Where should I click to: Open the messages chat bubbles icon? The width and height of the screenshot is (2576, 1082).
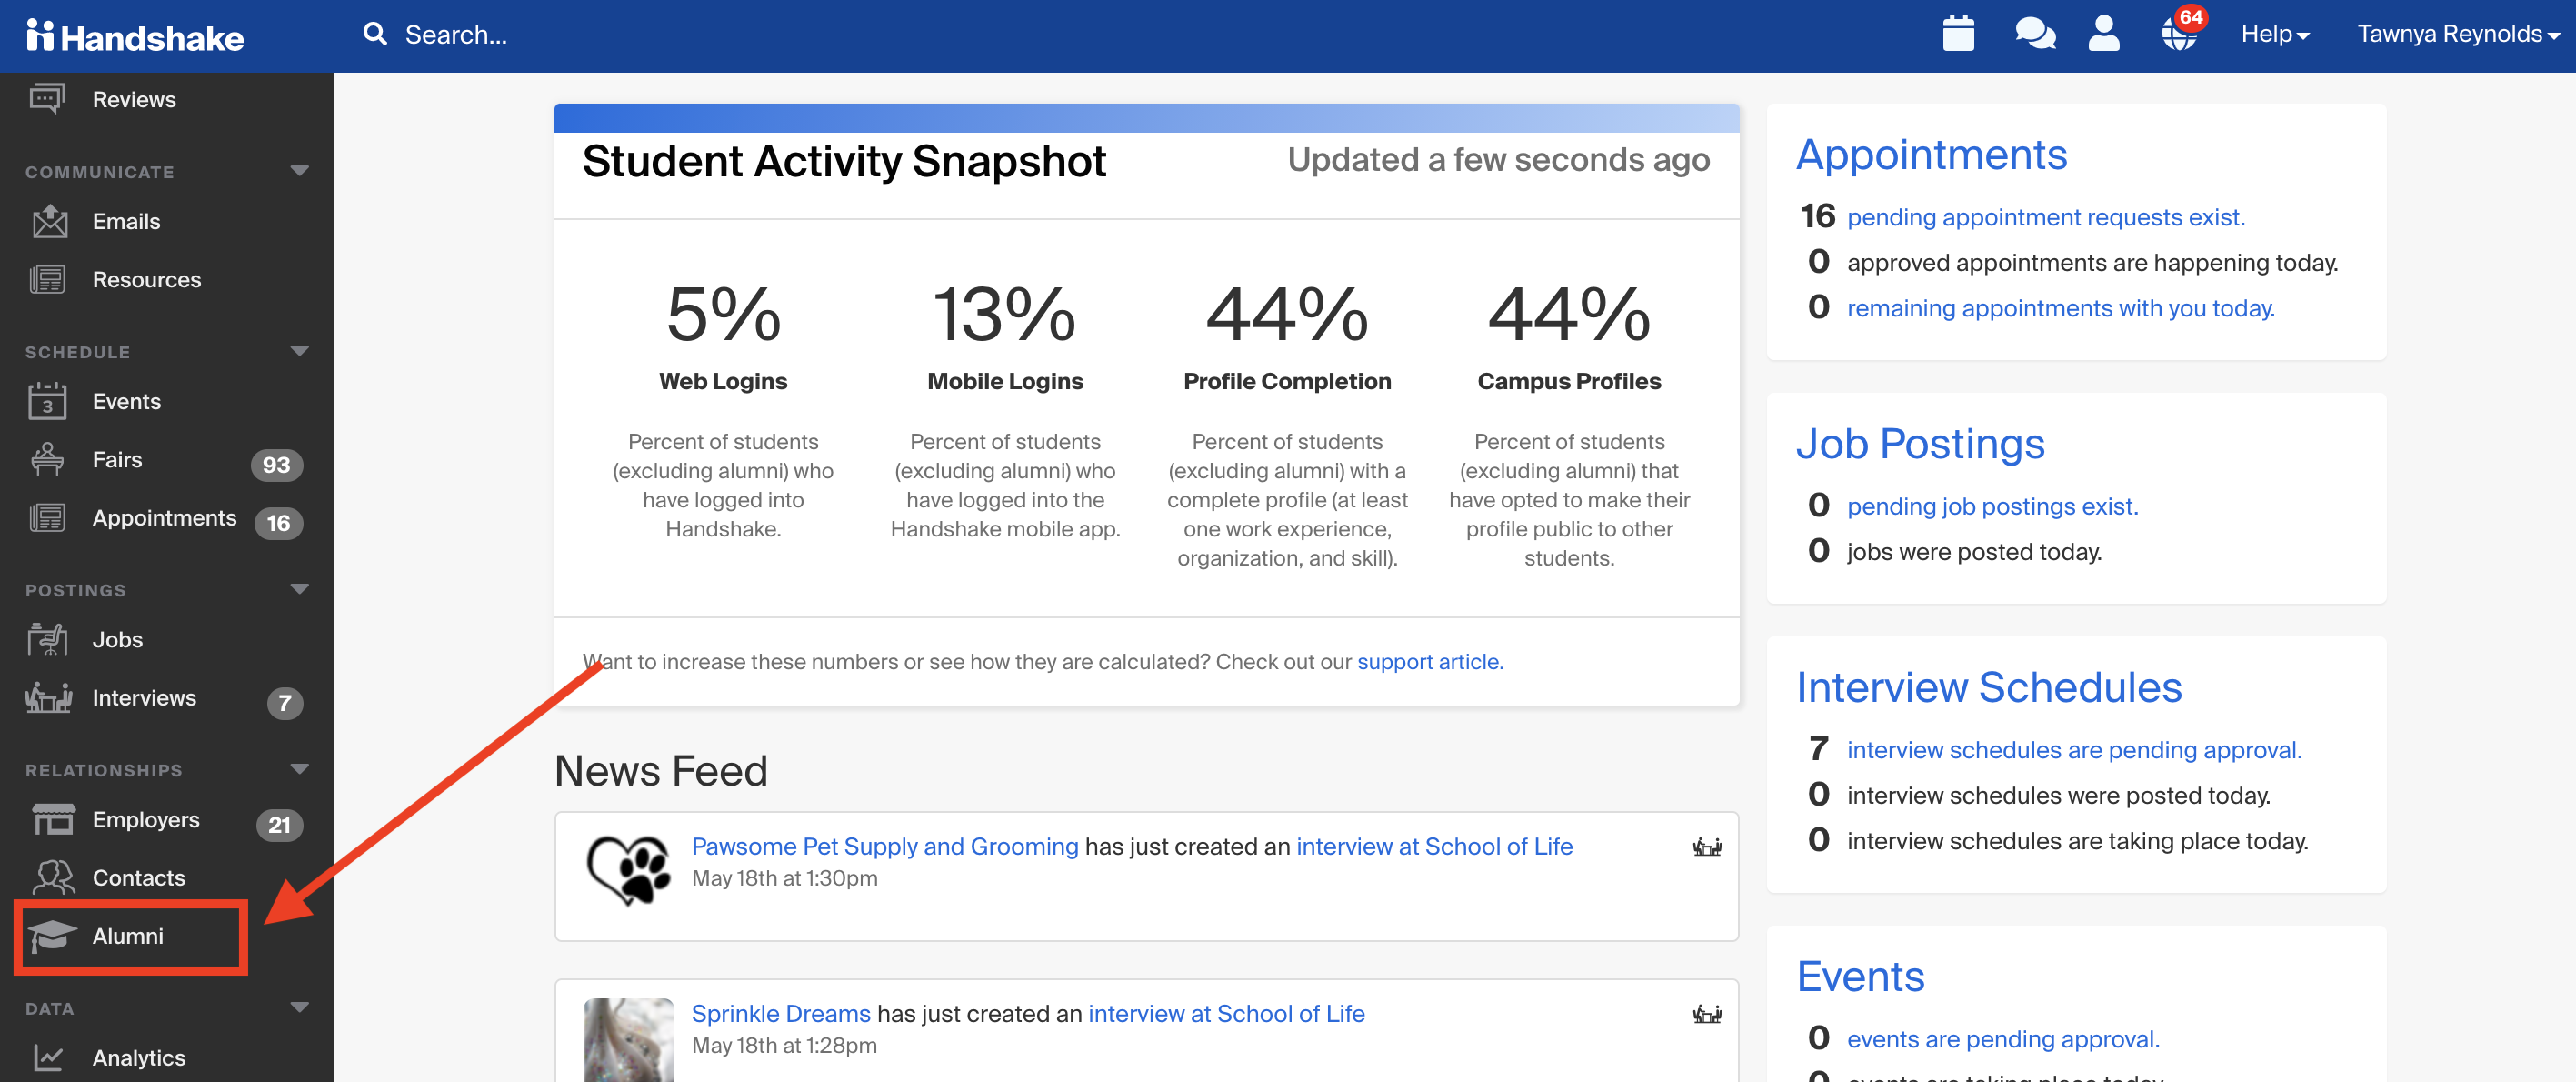pos(2034,34)
